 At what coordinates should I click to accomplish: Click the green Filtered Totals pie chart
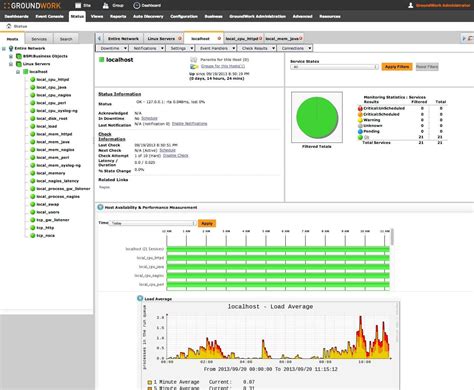point(317,118)
